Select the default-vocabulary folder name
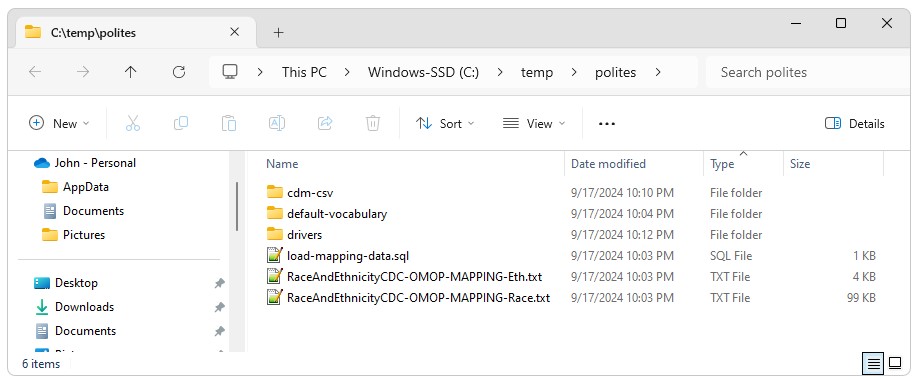Screen dimensions: 914x380 [337, 213]
